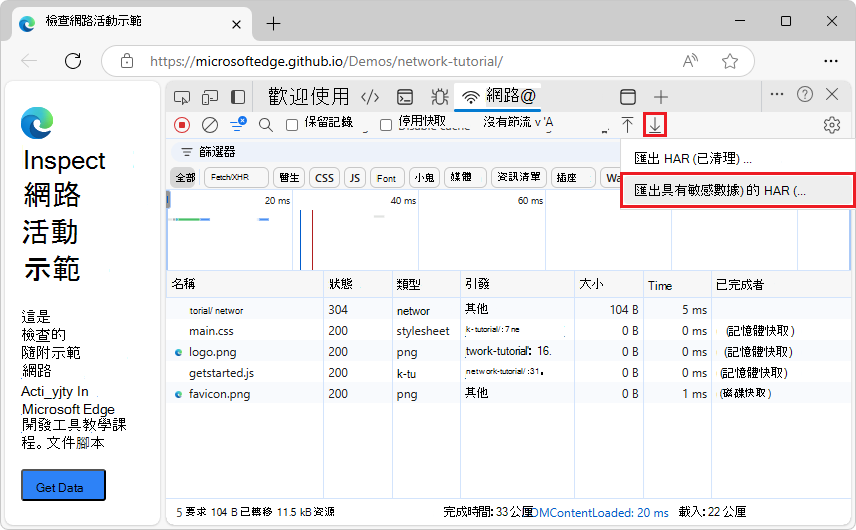Open DevTools help question icon
This screenshot has height=530, width=856.
805,94
